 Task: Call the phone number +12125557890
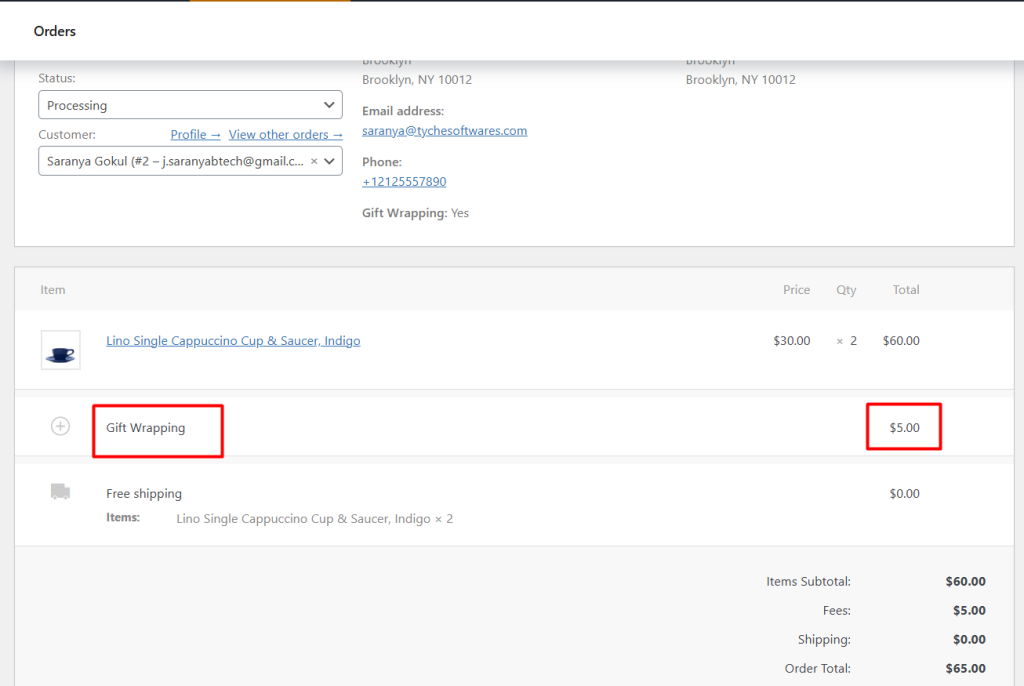tap(404, 181)
